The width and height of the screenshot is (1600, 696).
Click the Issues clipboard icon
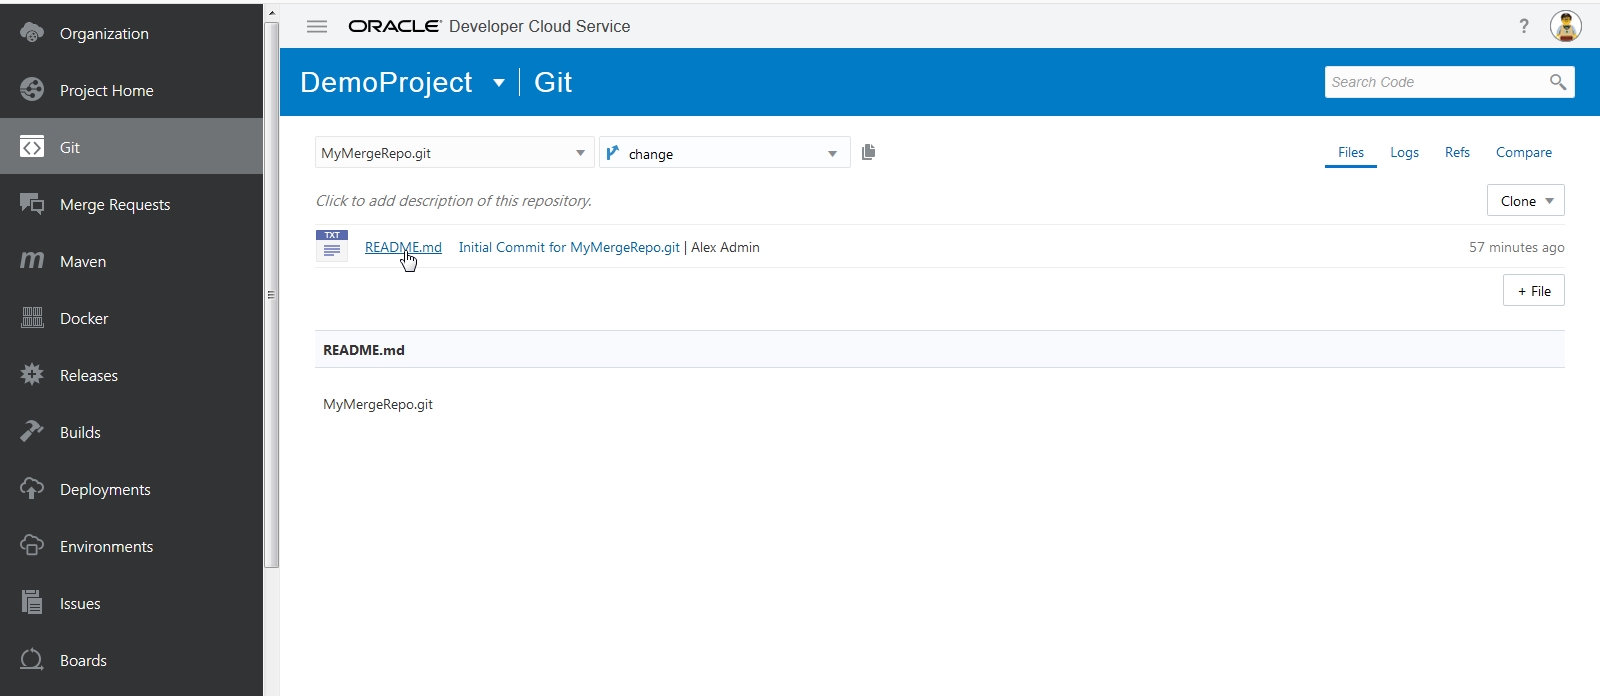pos(32,602)
